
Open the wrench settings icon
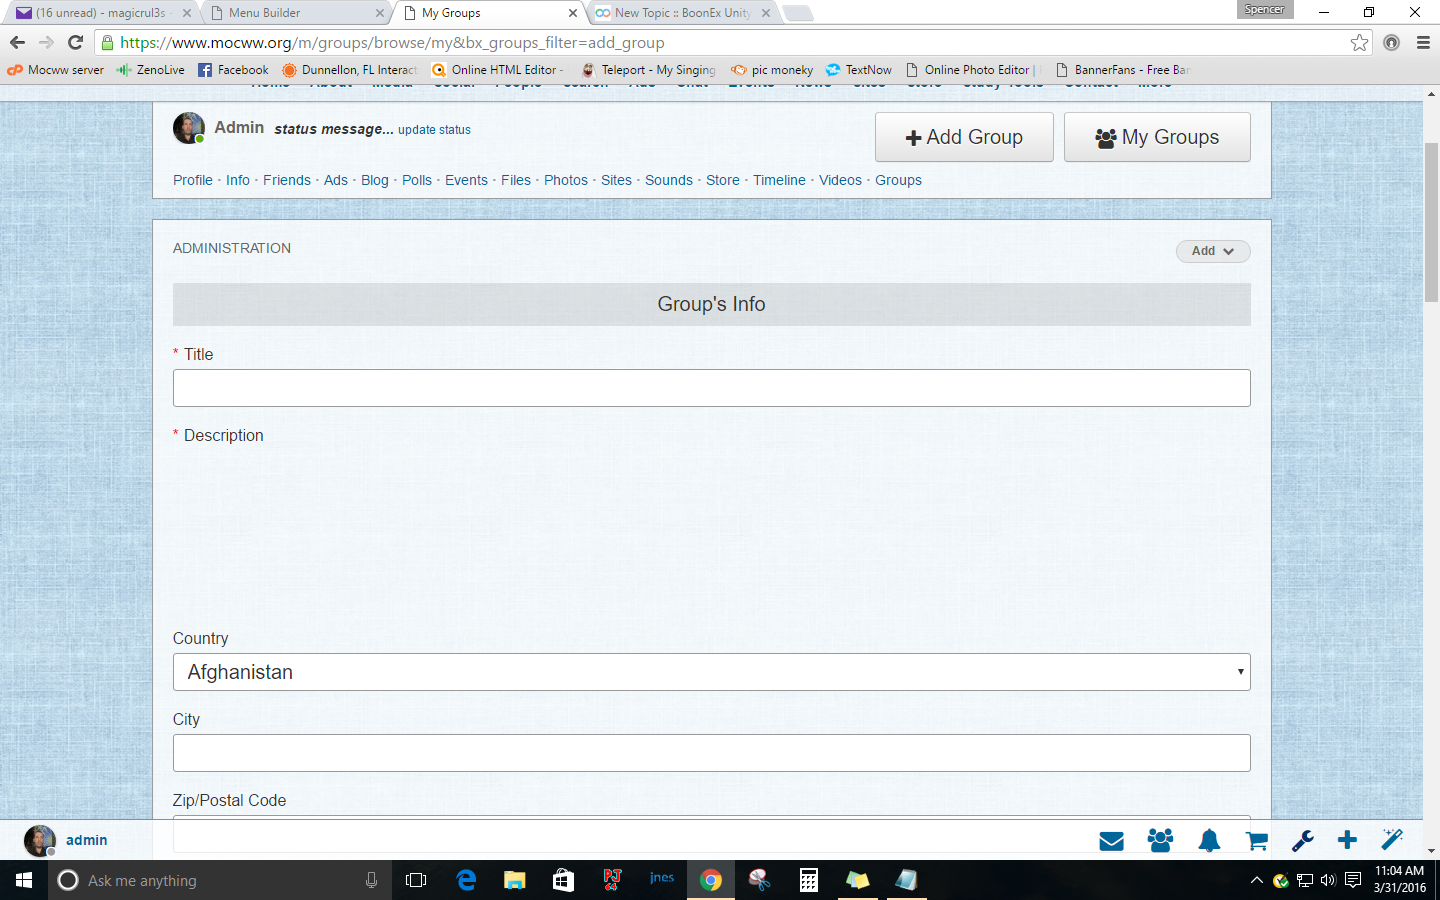tap(1302, 841)
